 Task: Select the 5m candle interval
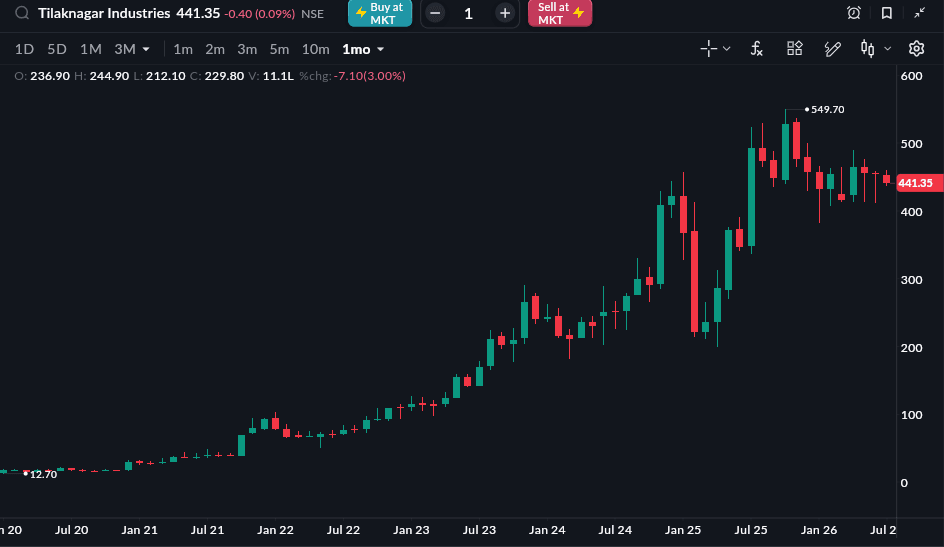coord(279,49)
